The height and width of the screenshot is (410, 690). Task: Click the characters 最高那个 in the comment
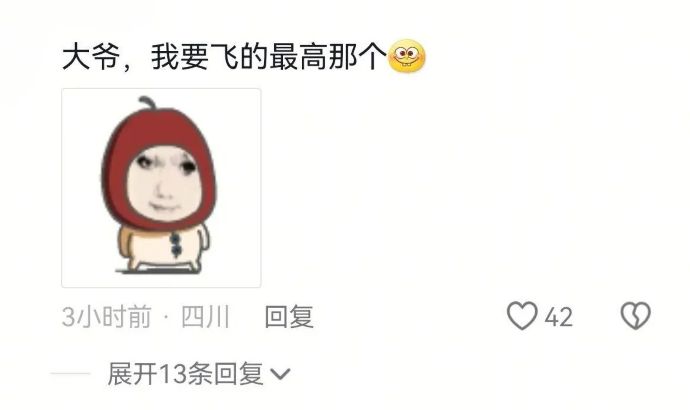(x=328, y=56)
